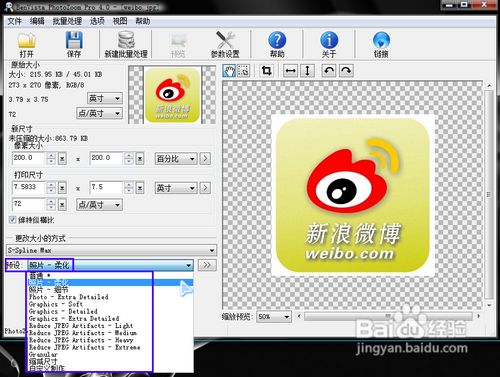500x377 pixels.
Task: Click the >> button next to preset
Action: pos(207,265)
